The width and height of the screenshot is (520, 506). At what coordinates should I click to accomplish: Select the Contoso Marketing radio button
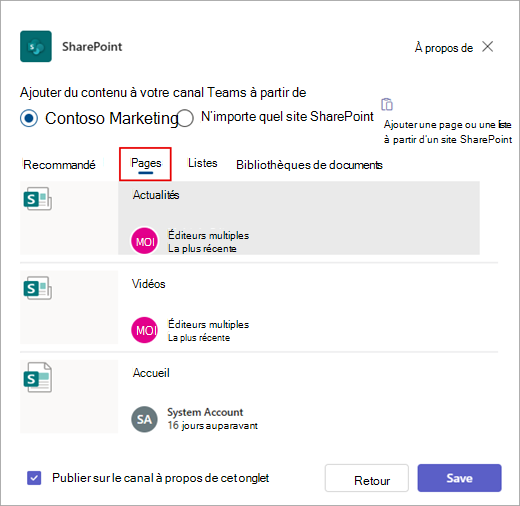[29, 118]
